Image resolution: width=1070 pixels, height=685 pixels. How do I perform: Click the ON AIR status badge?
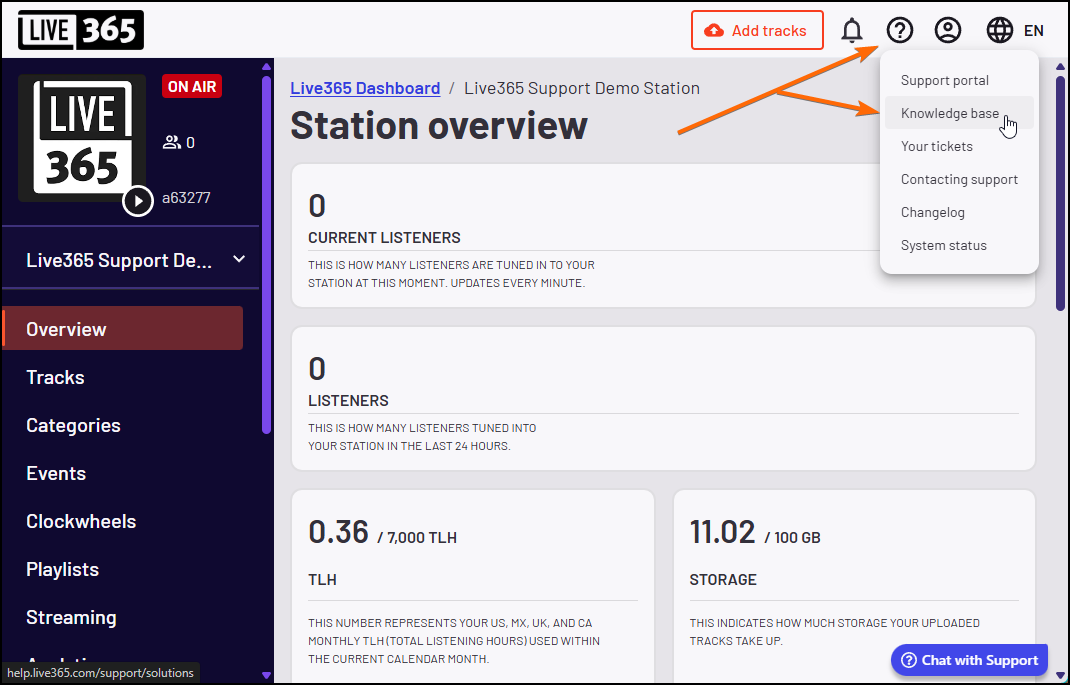point(192,87)
